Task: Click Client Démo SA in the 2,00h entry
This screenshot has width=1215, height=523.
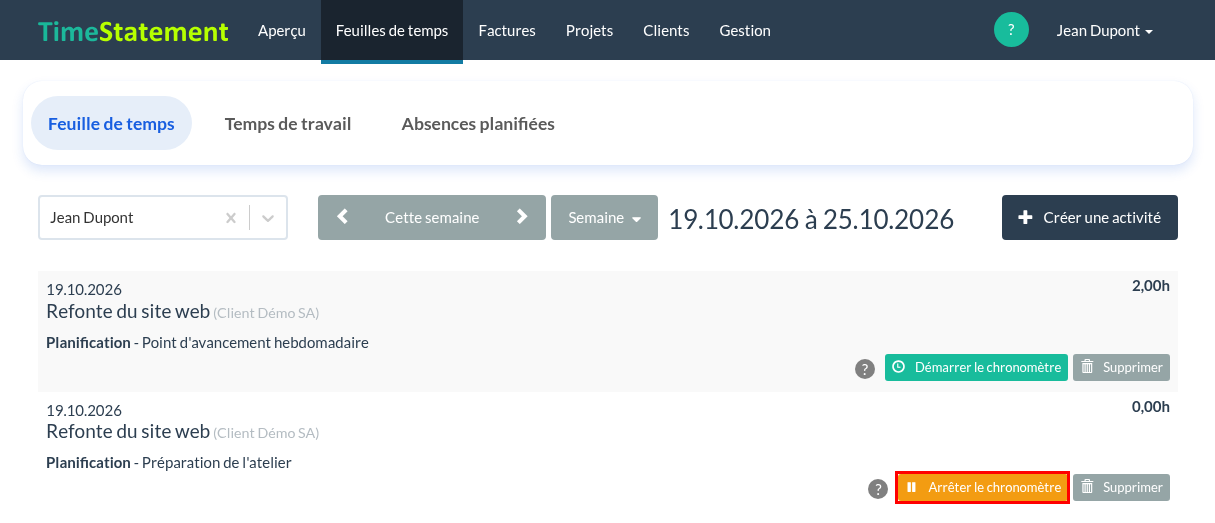Action: coord(266,313)
